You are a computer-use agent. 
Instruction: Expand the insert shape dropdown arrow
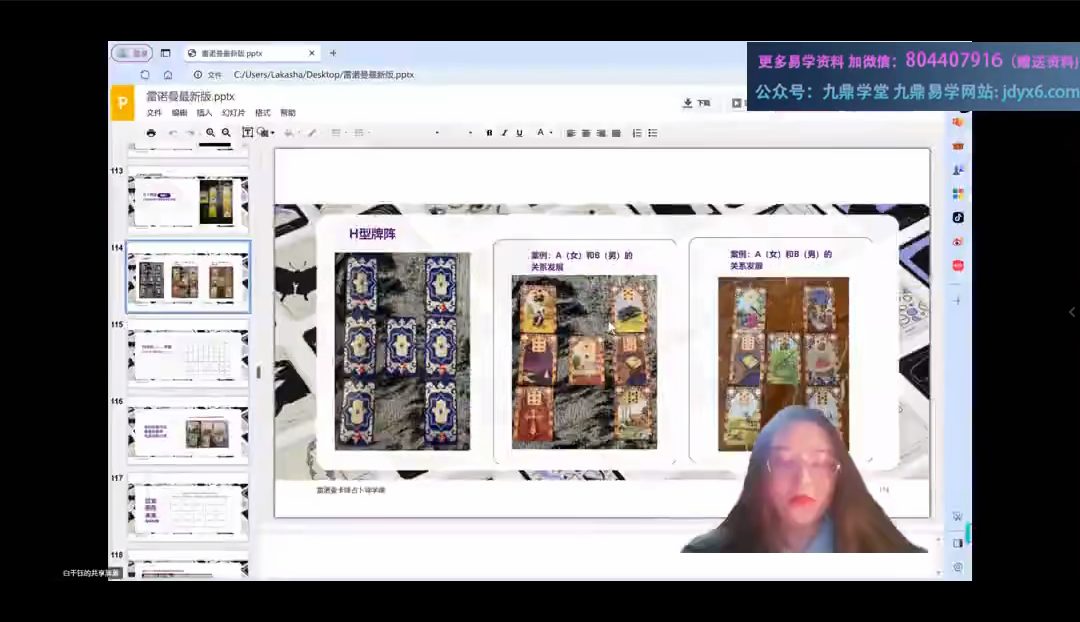pyautogui.click(x=272, y=133)
